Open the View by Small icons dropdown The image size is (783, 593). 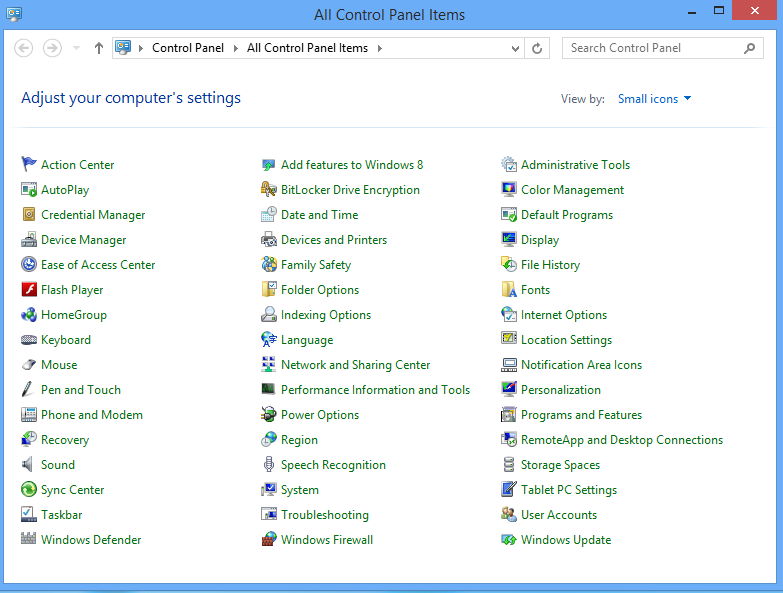(654, 99)
